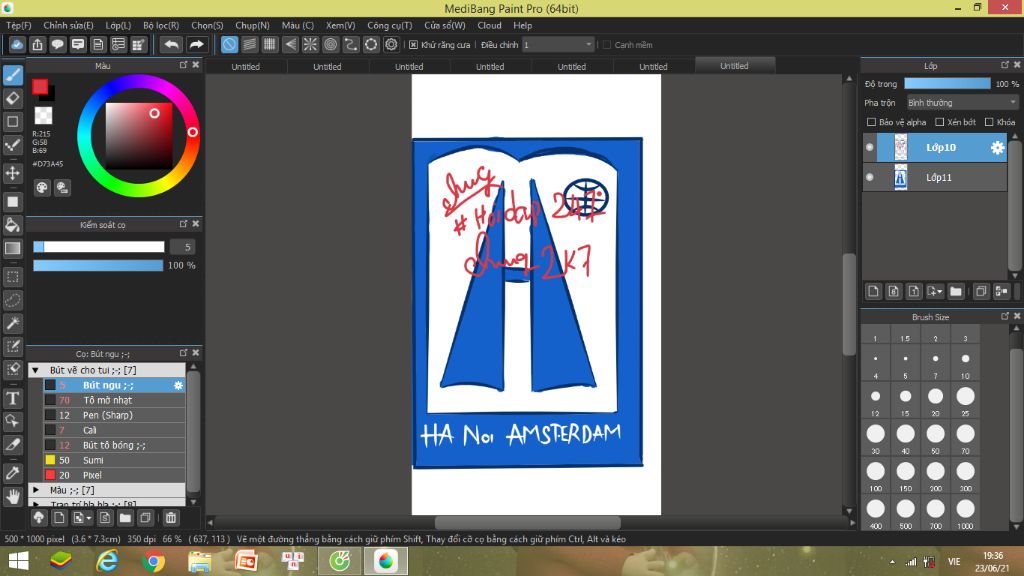Choose the Text tool
This screenshot has height=576, width=1024.
pos(13,398)
